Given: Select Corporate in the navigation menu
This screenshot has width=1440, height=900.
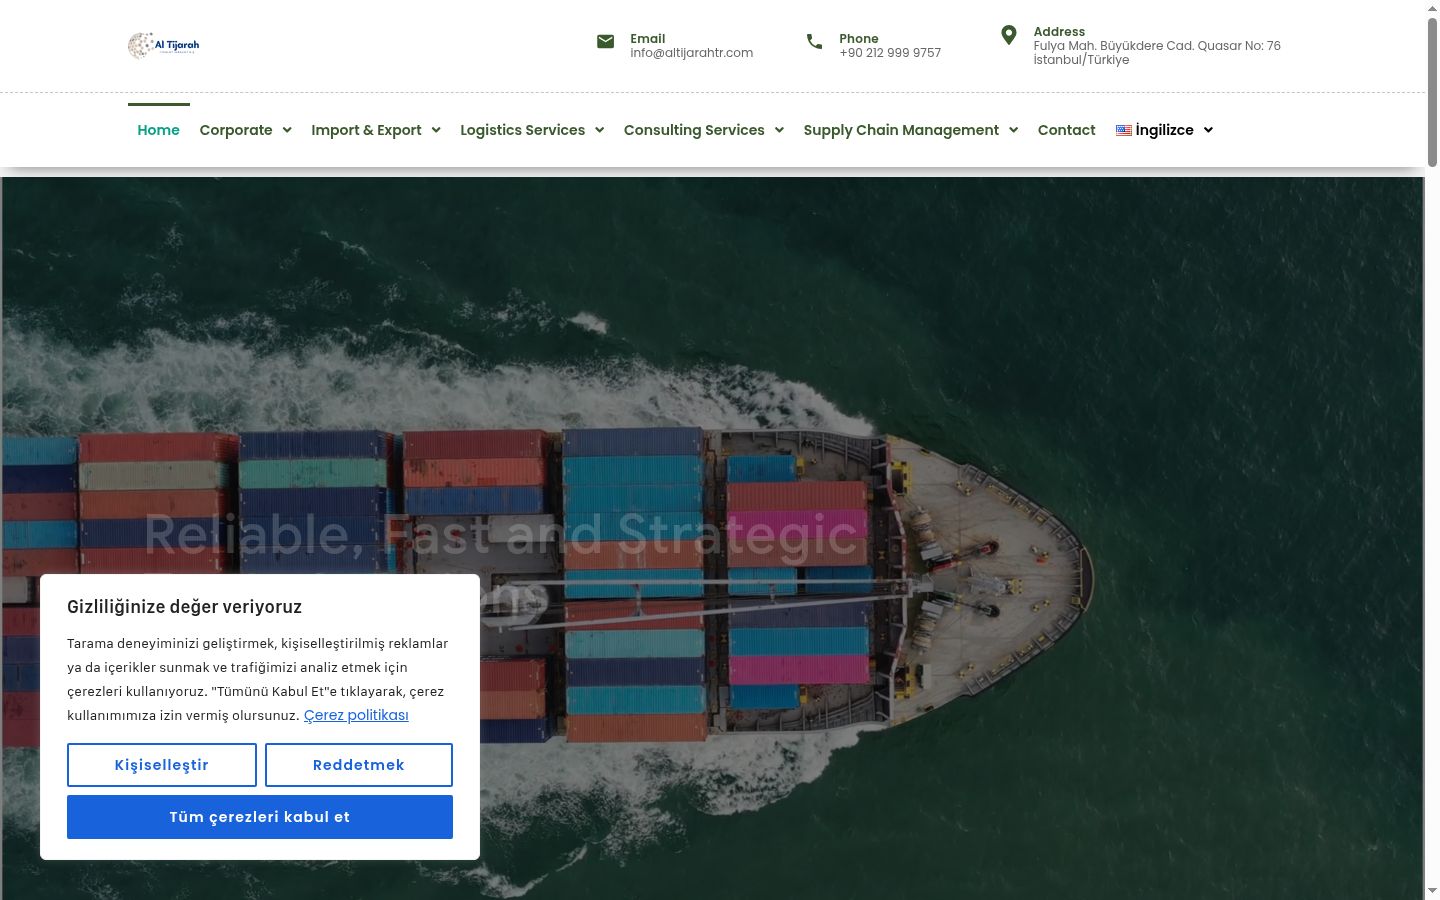Looking at the screenshot, I should 236,130.
